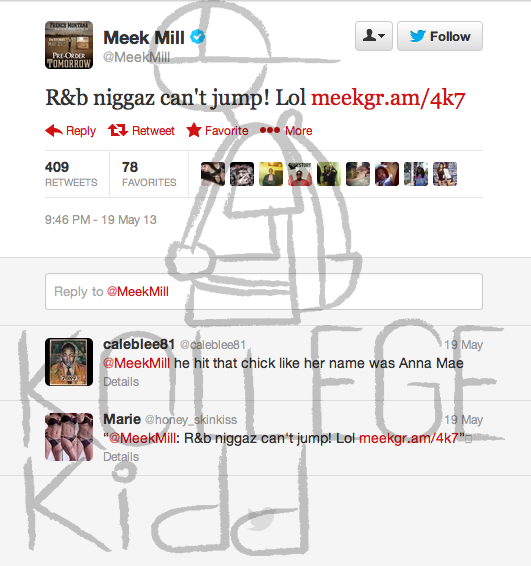Open Meek Mill's profile picture
The image size is (531, 566).
click(69, 45)
